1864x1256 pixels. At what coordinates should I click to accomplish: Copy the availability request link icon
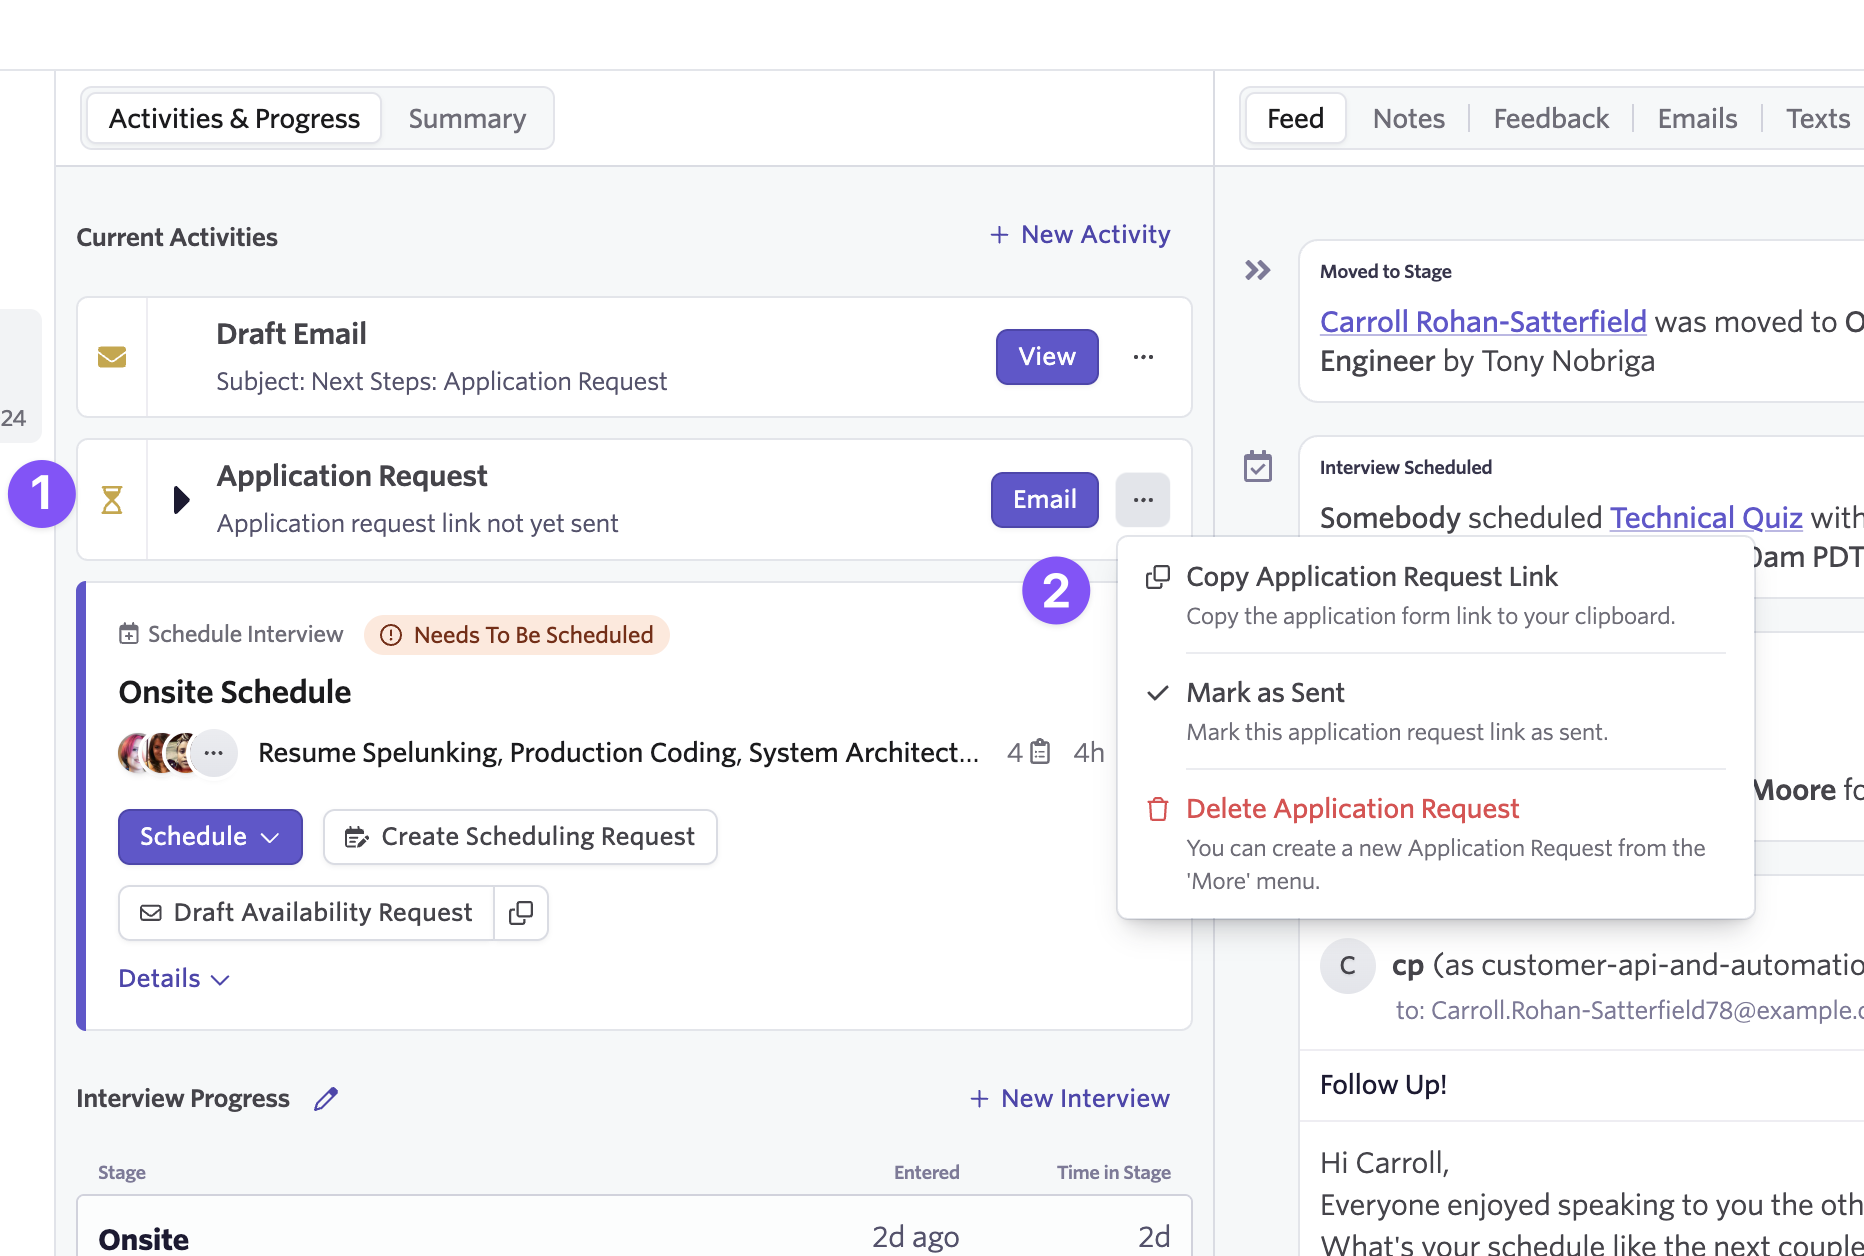(x=521, y=912)
